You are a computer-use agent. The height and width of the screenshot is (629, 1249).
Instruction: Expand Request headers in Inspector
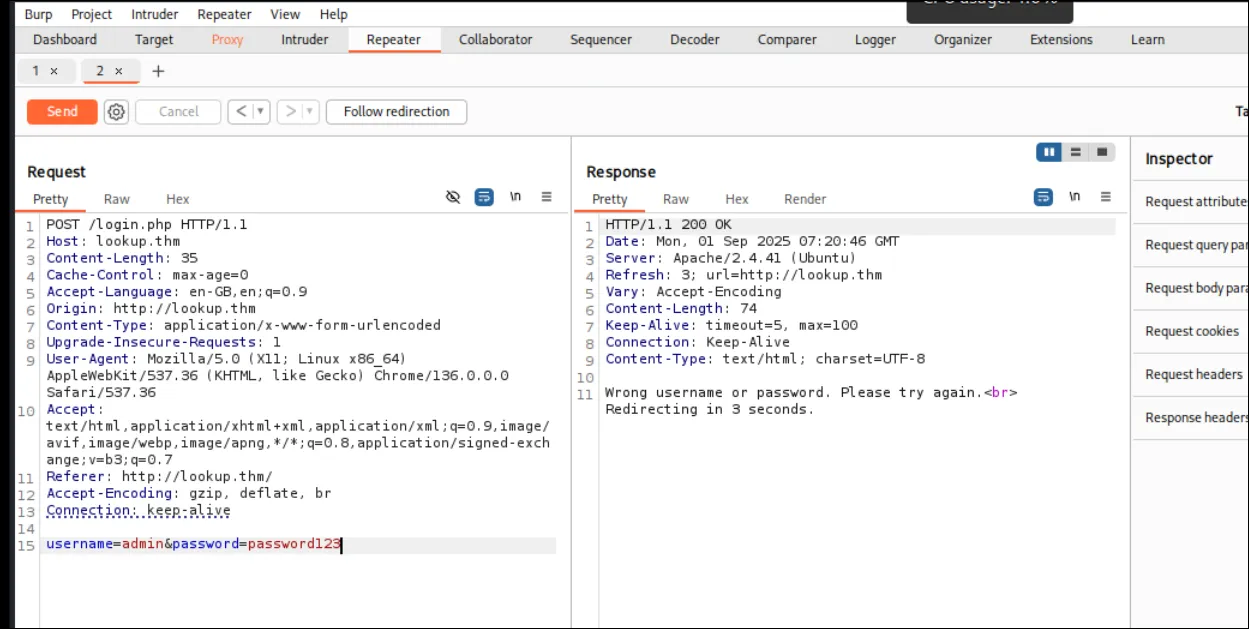1191,374
